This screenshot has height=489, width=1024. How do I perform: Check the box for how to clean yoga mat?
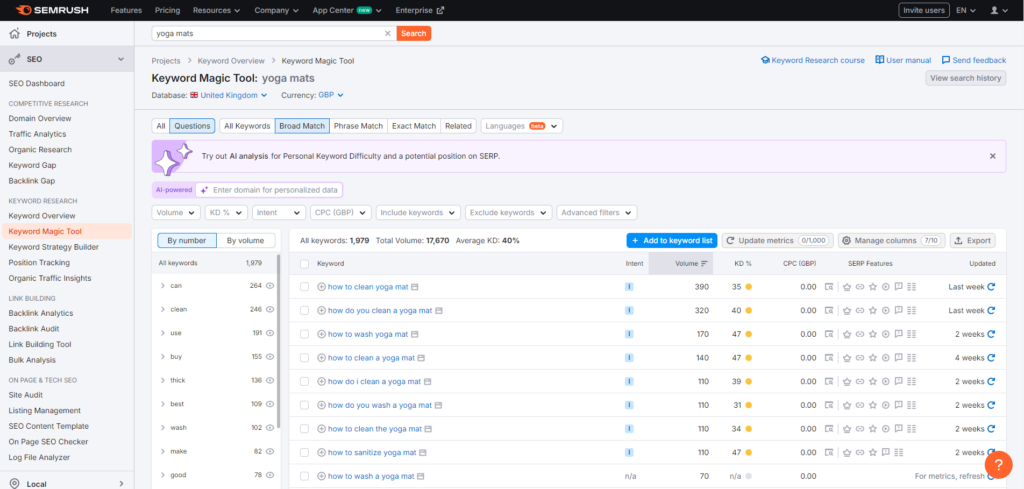(x=304, y=287)
